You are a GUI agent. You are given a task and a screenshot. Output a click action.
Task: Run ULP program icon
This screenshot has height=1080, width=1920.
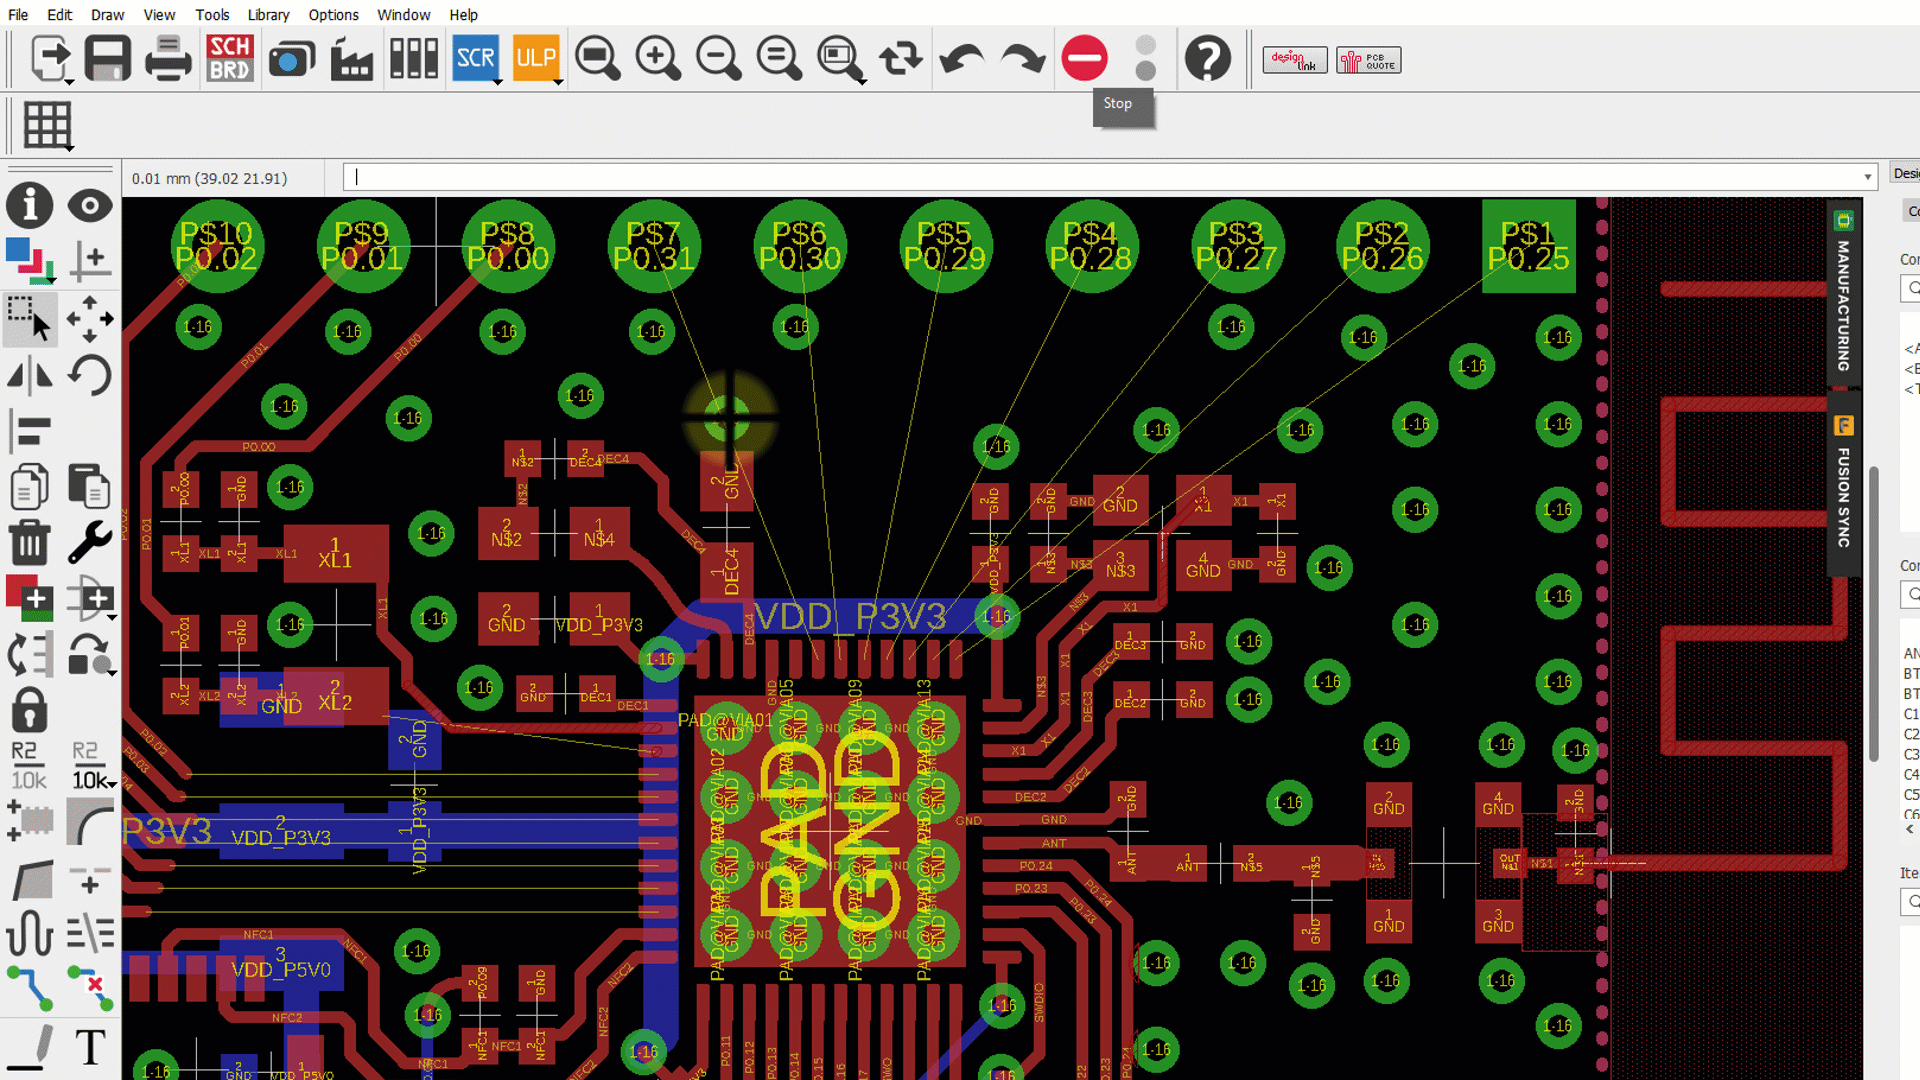tap(536, 58)
